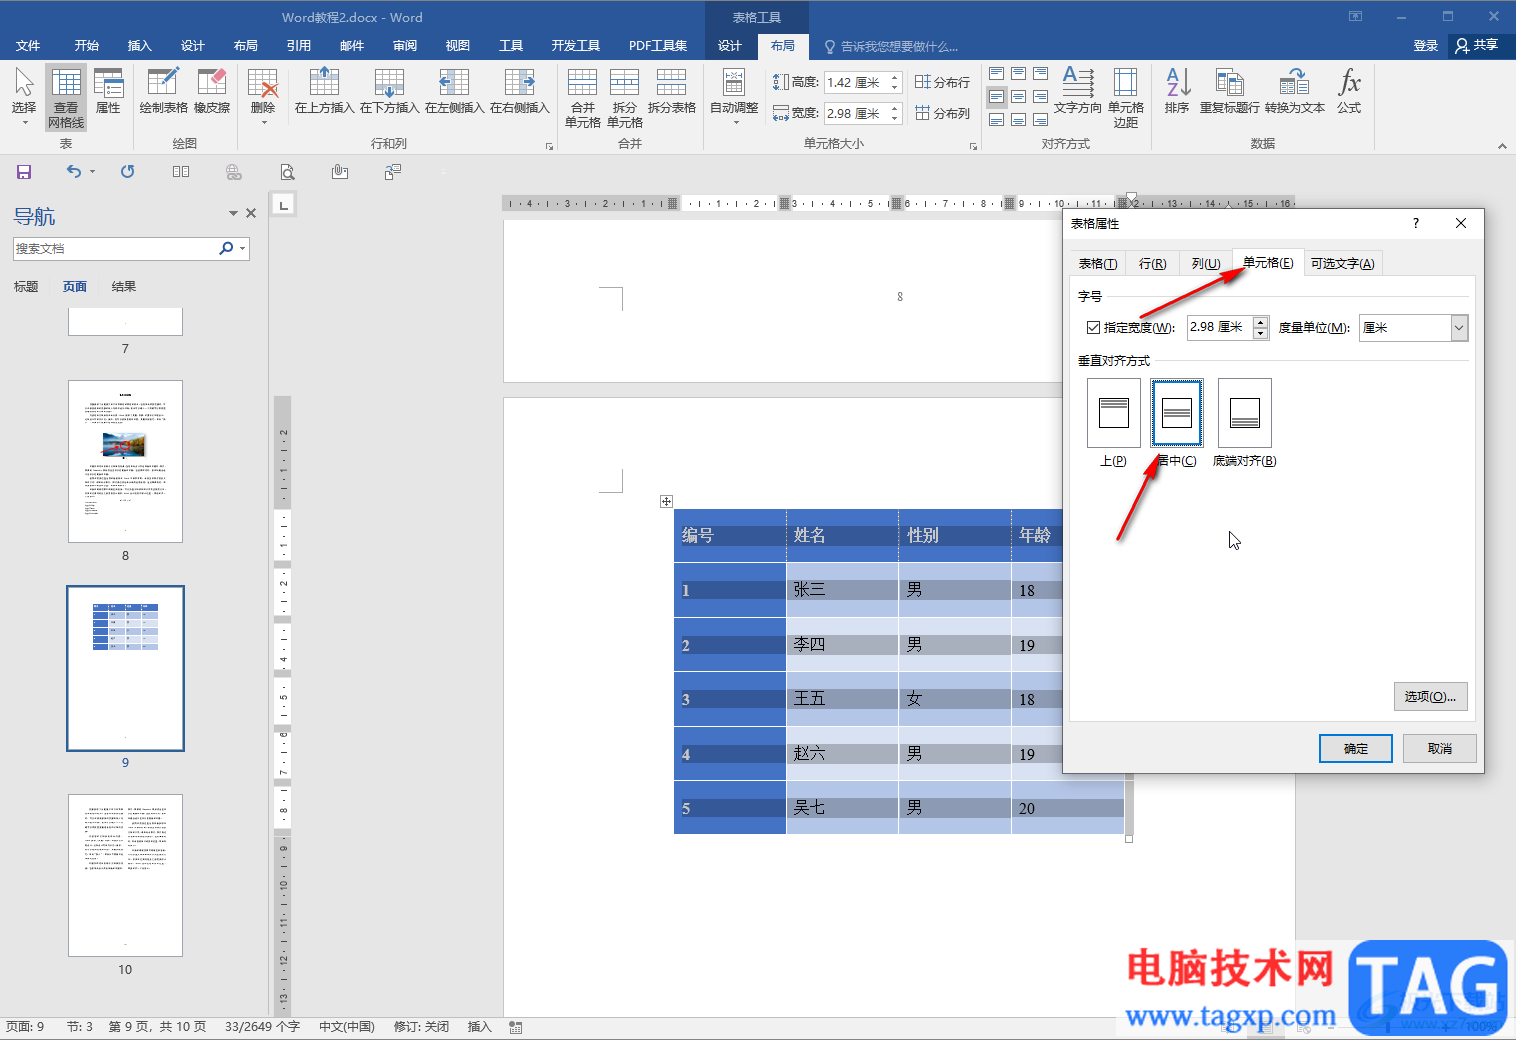Image resolution: width=1516 pixels, height=1040 pixels.
Task: Click page 8 thumbnail in navigation
Action: point(125,461)
